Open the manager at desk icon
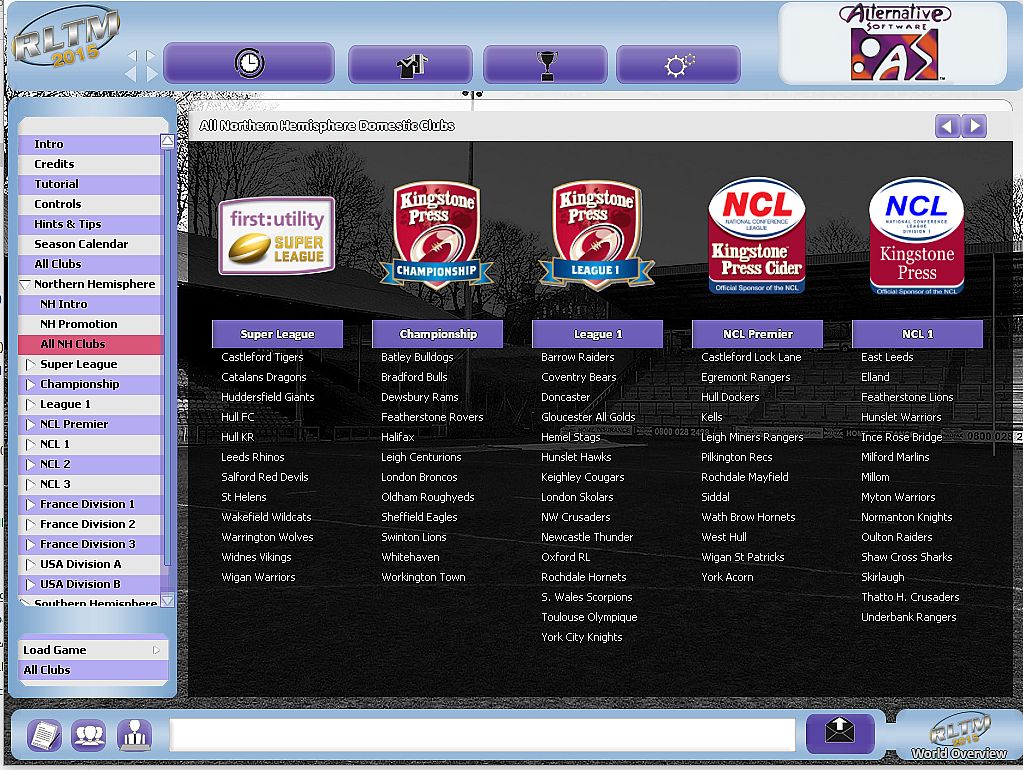This screenshot has width=1023, height=770. pyautogui.click(x=134, y=735)
